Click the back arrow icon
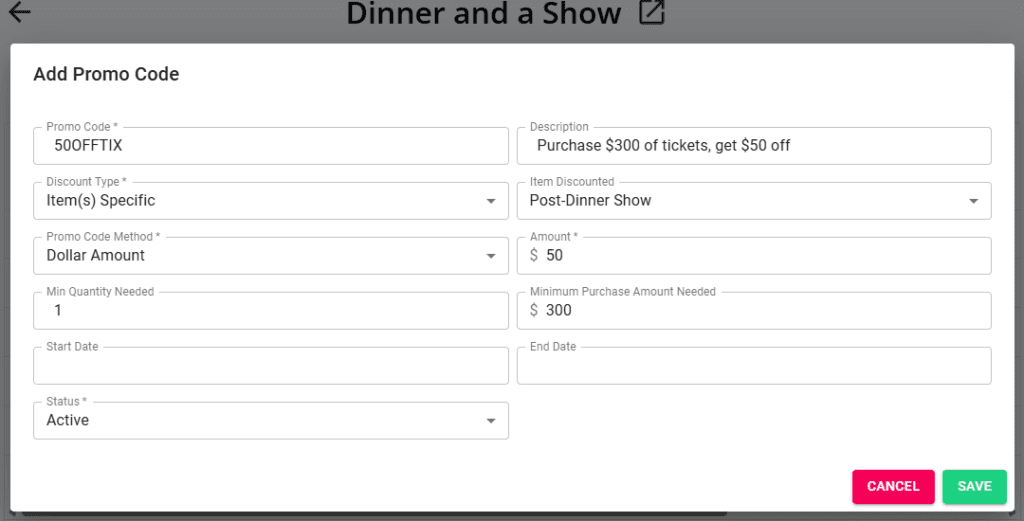 point(20,12)
